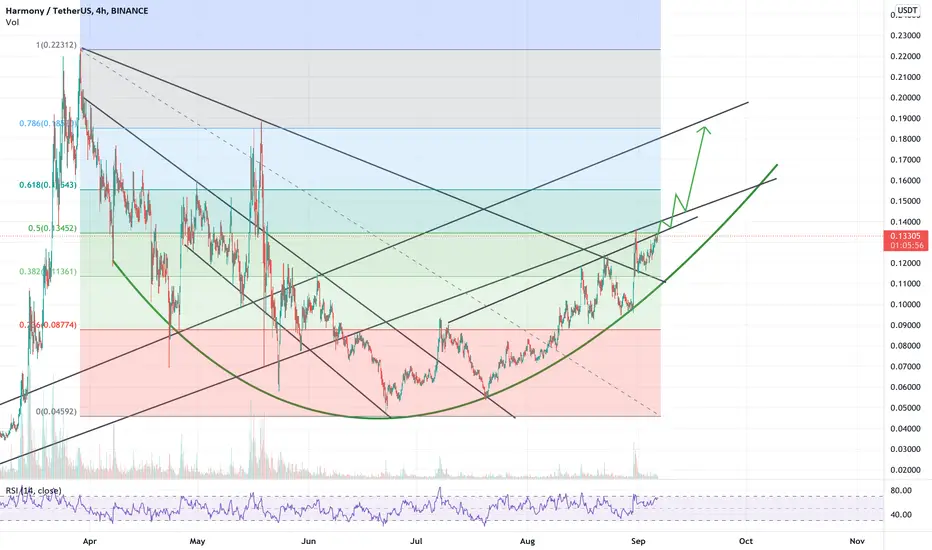This screenshot has height=550, width=932.
Task: Select the Fibonacci 0.236(0.08774) level label
Action: [48, 325]
